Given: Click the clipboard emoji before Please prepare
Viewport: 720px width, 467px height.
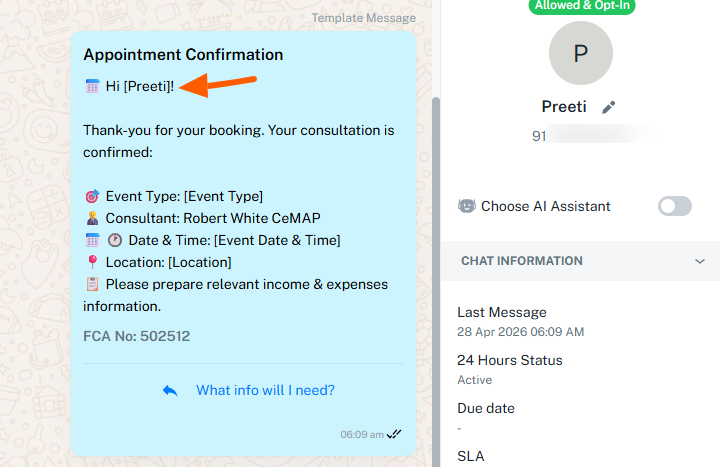Looking at the screenshot, I should 92,284.
